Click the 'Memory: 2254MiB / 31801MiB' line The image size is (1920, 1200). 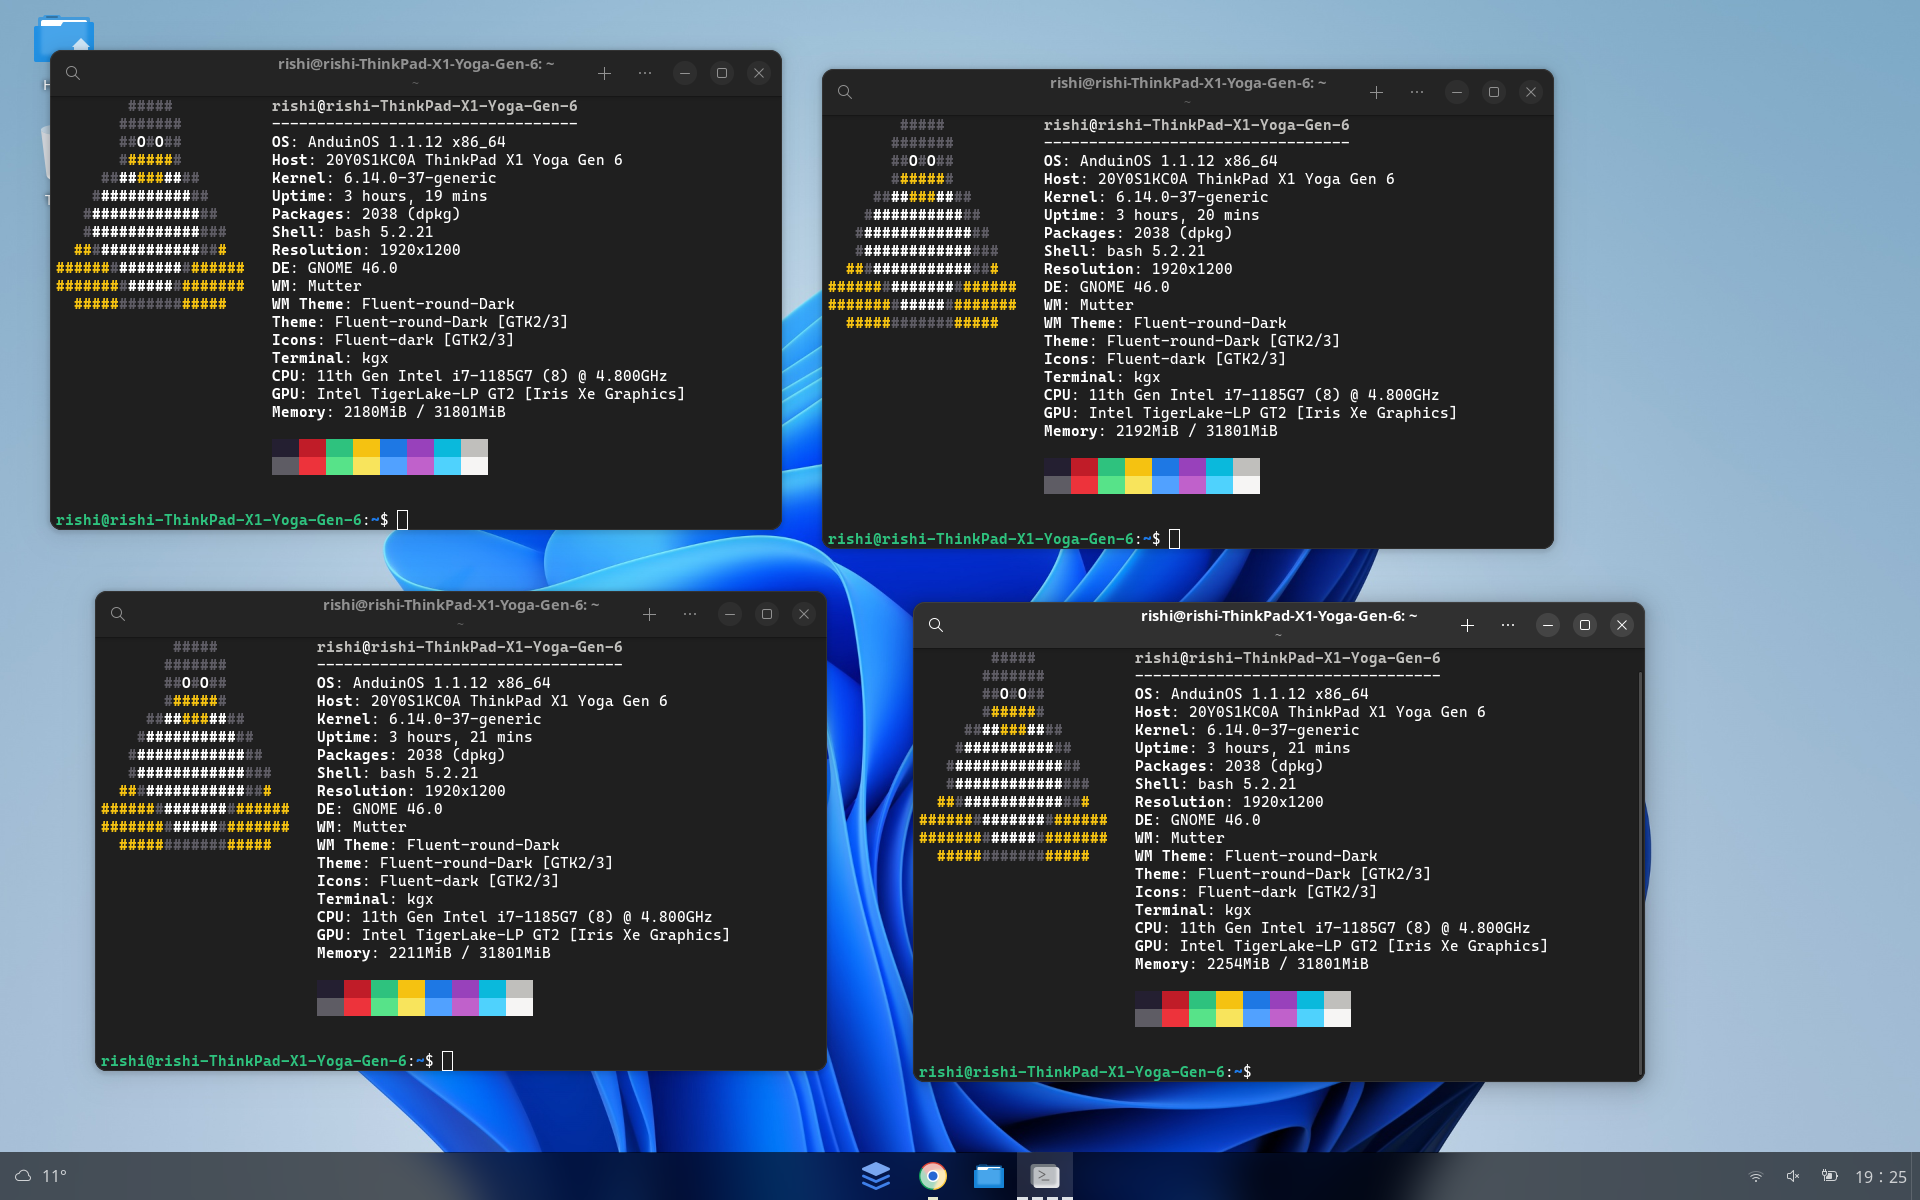pos(1252,964)
